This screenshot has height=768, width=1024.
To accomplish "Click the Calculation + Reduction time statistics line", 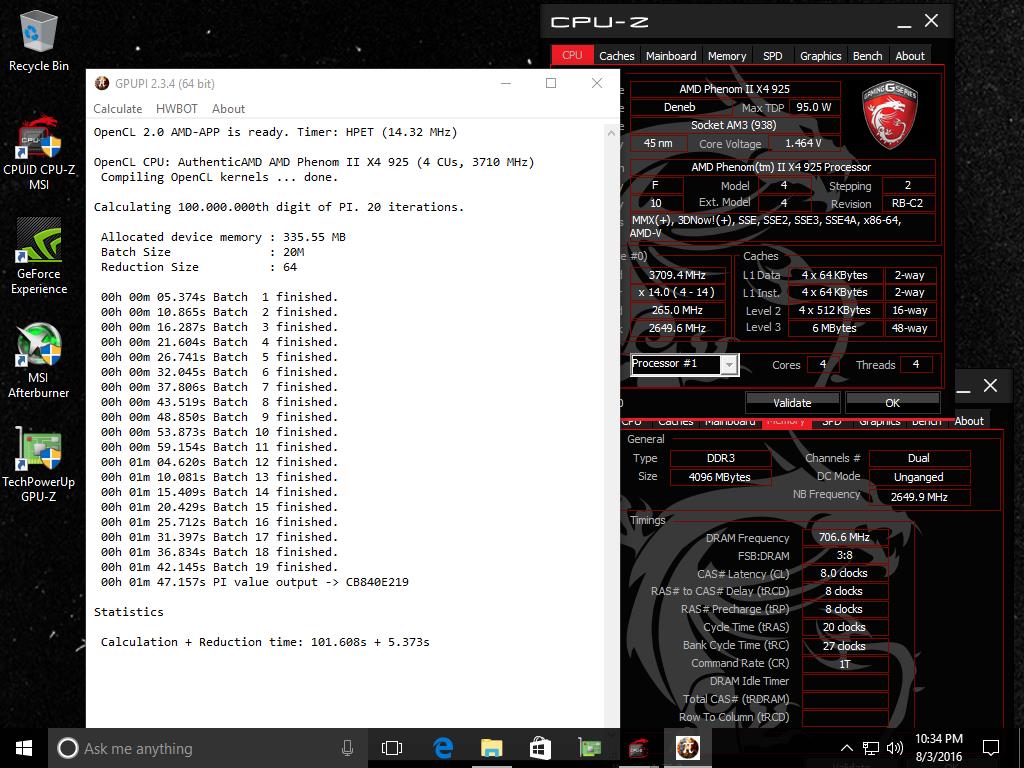I will (x=264, y=642).
